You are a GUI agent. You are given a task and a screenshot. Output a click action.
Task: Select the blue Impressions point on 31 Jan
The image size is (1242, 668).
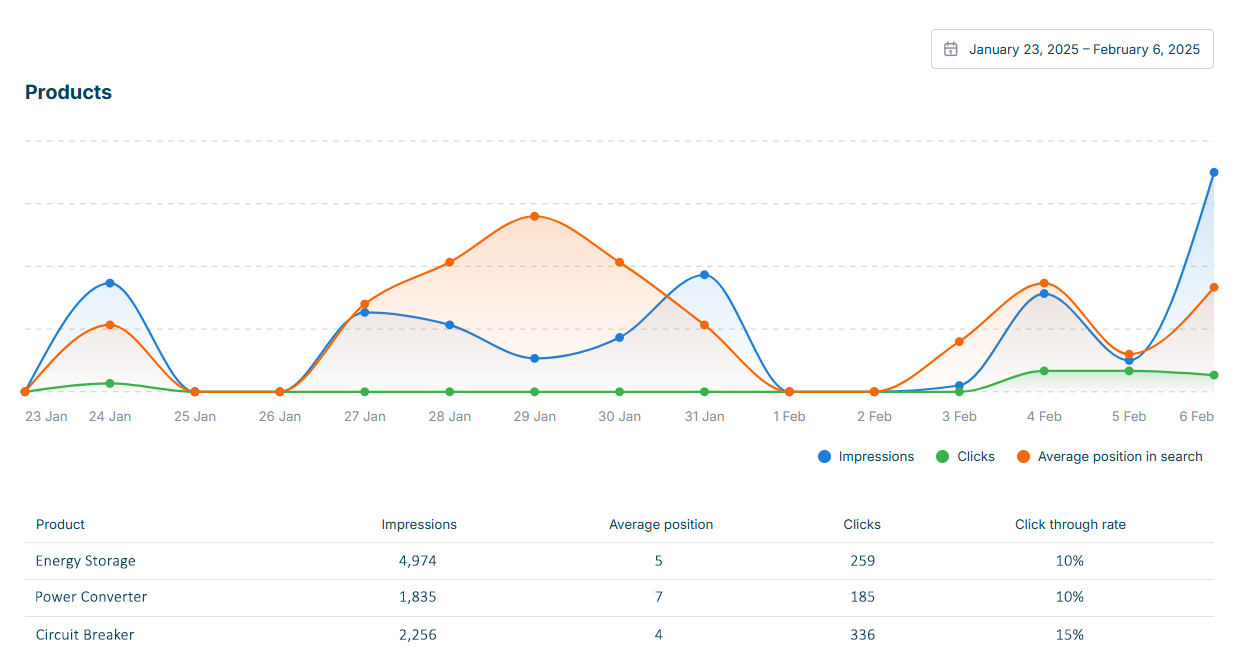[705, 275]
